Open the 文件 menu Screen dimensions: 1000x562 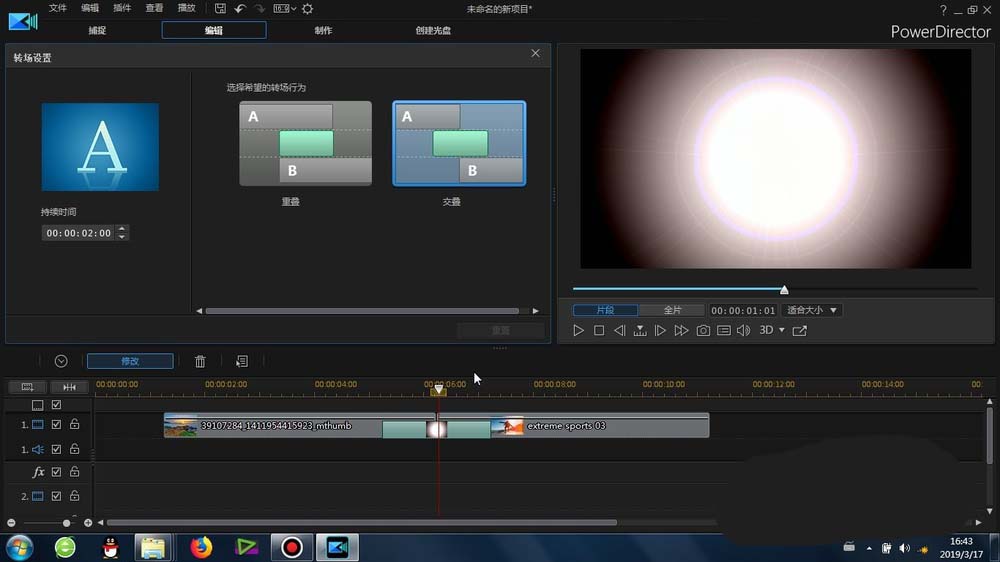pos(58,9)
